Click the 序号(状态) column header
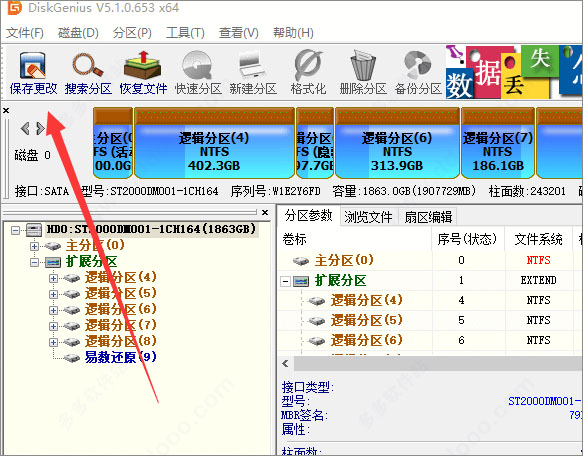 pyautogui.click(x=467, y=239)
